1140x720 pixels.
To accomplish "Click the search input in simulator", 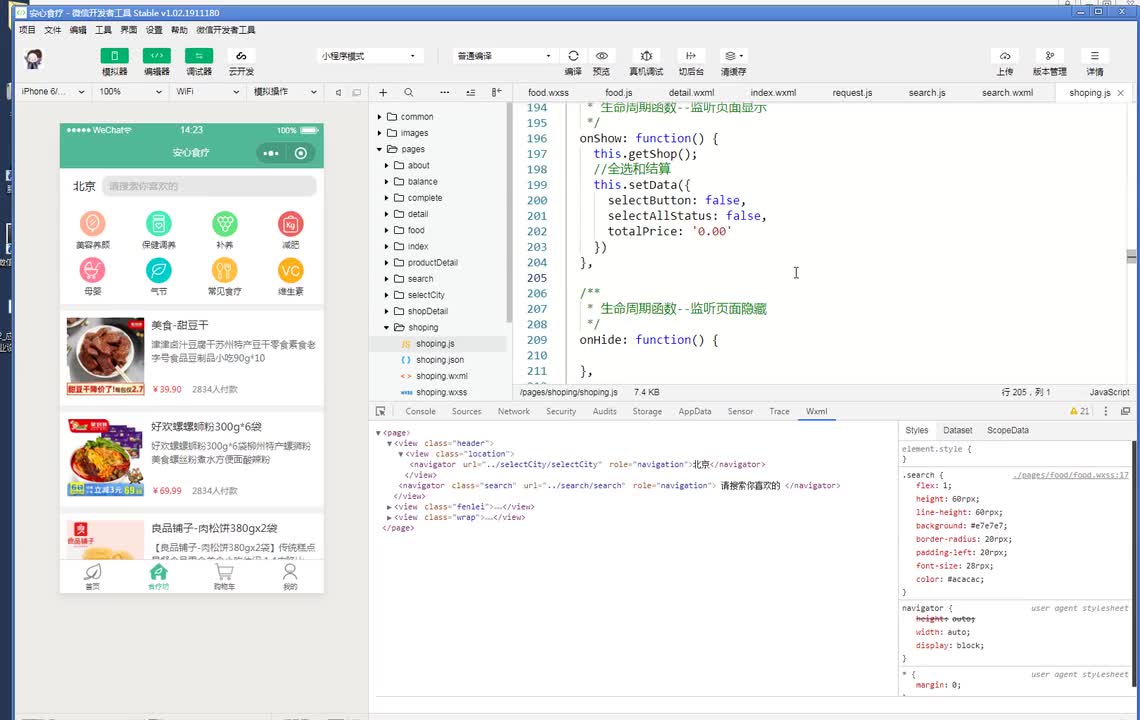I will click(209, 186).
